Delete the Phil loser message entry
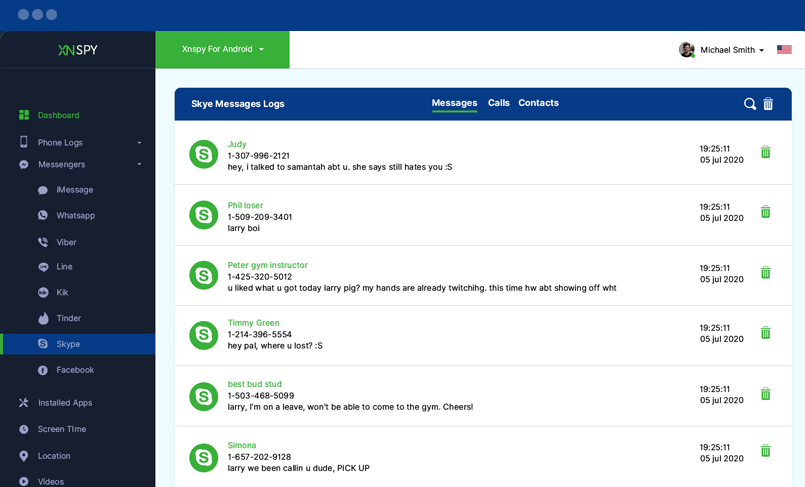The image size is (805, 487). pos(765,212)
